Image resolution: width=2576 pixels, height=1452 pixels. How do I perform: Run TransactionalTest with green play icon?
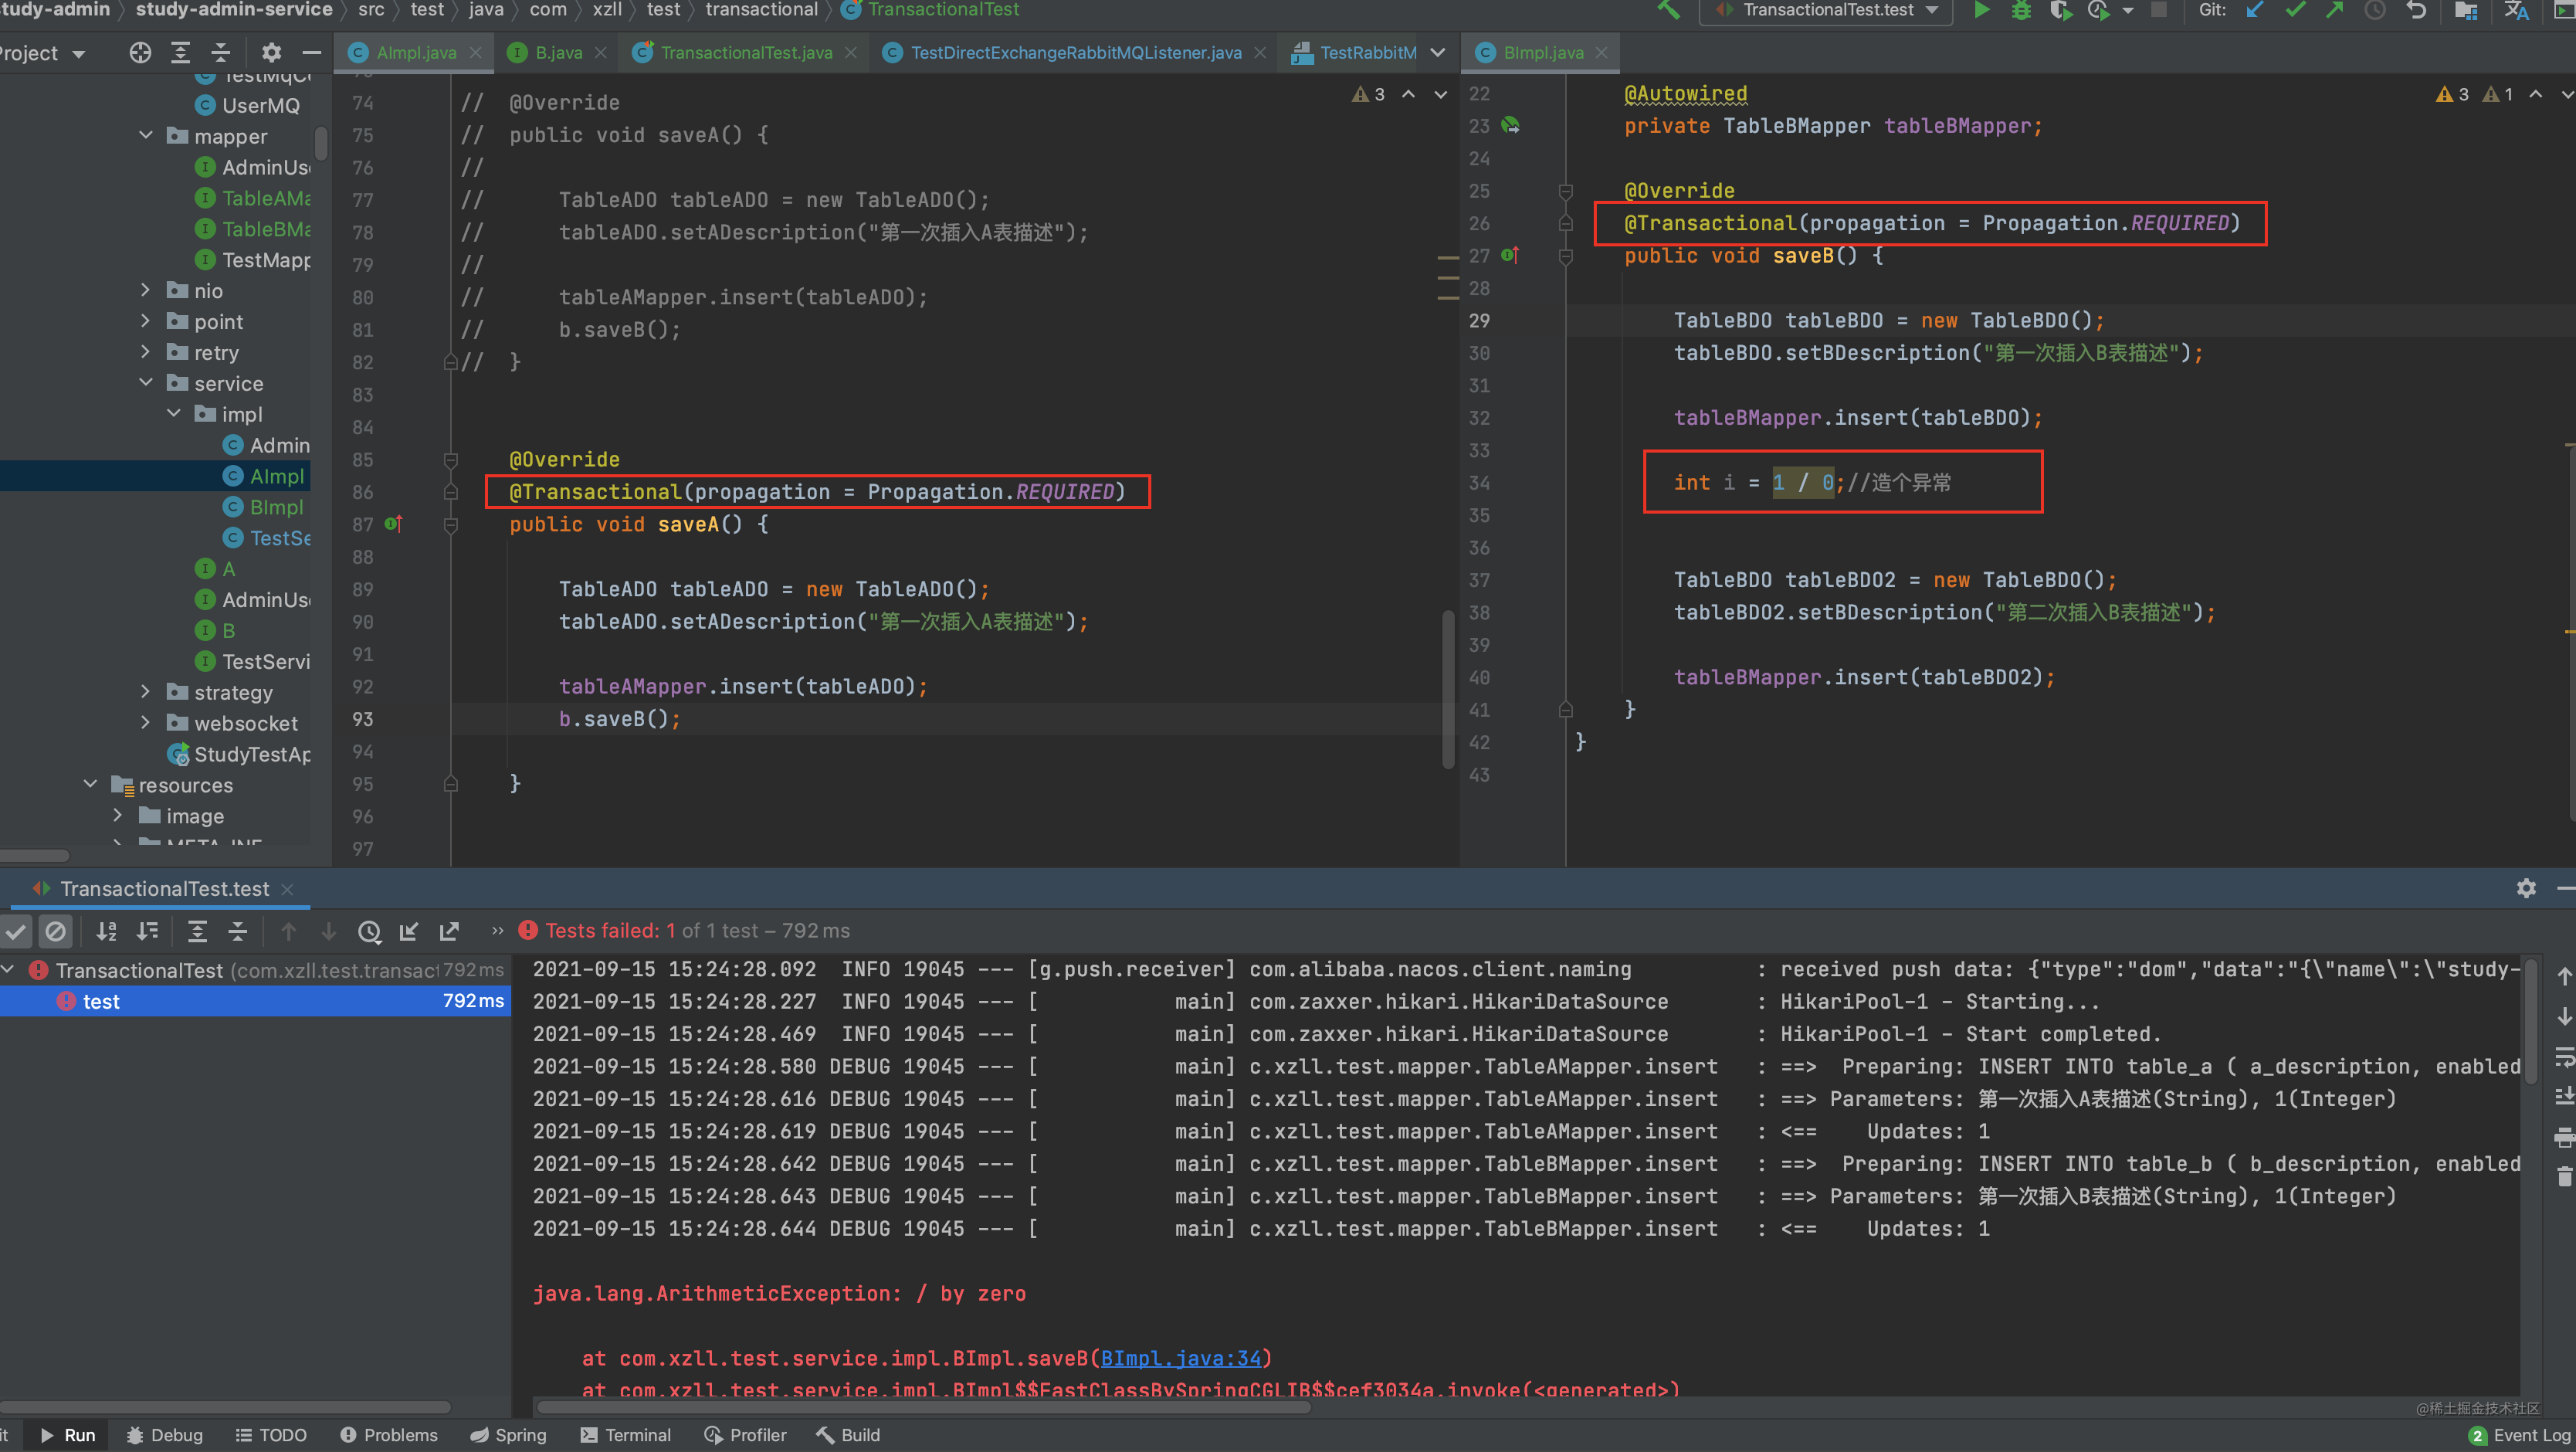click(x=1981, y=10)
